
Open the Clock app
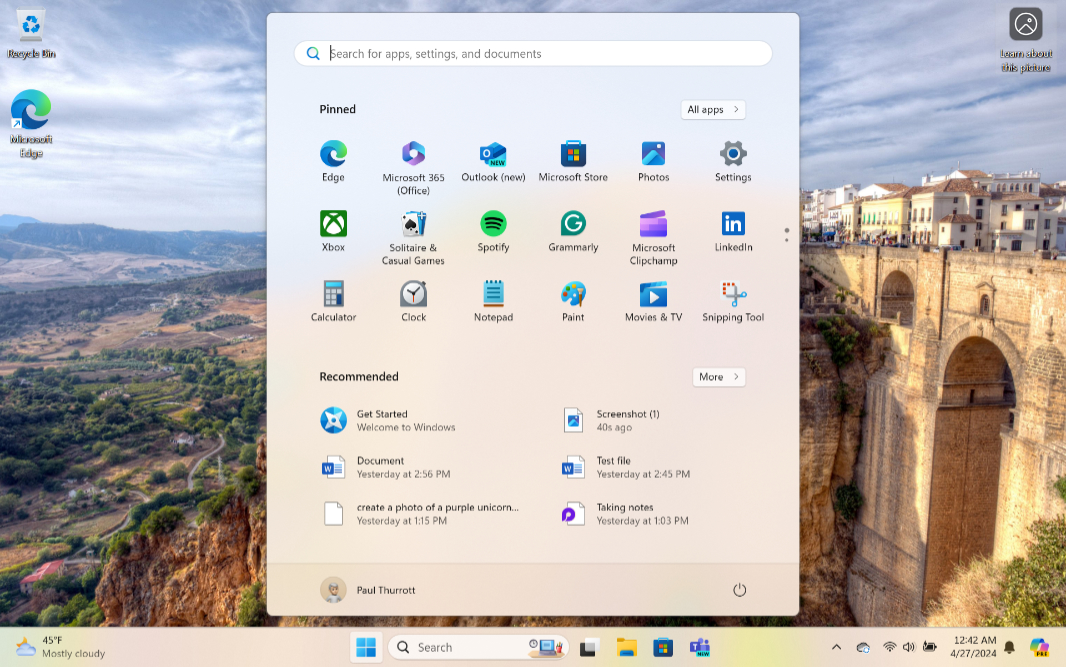coord(413,293)
